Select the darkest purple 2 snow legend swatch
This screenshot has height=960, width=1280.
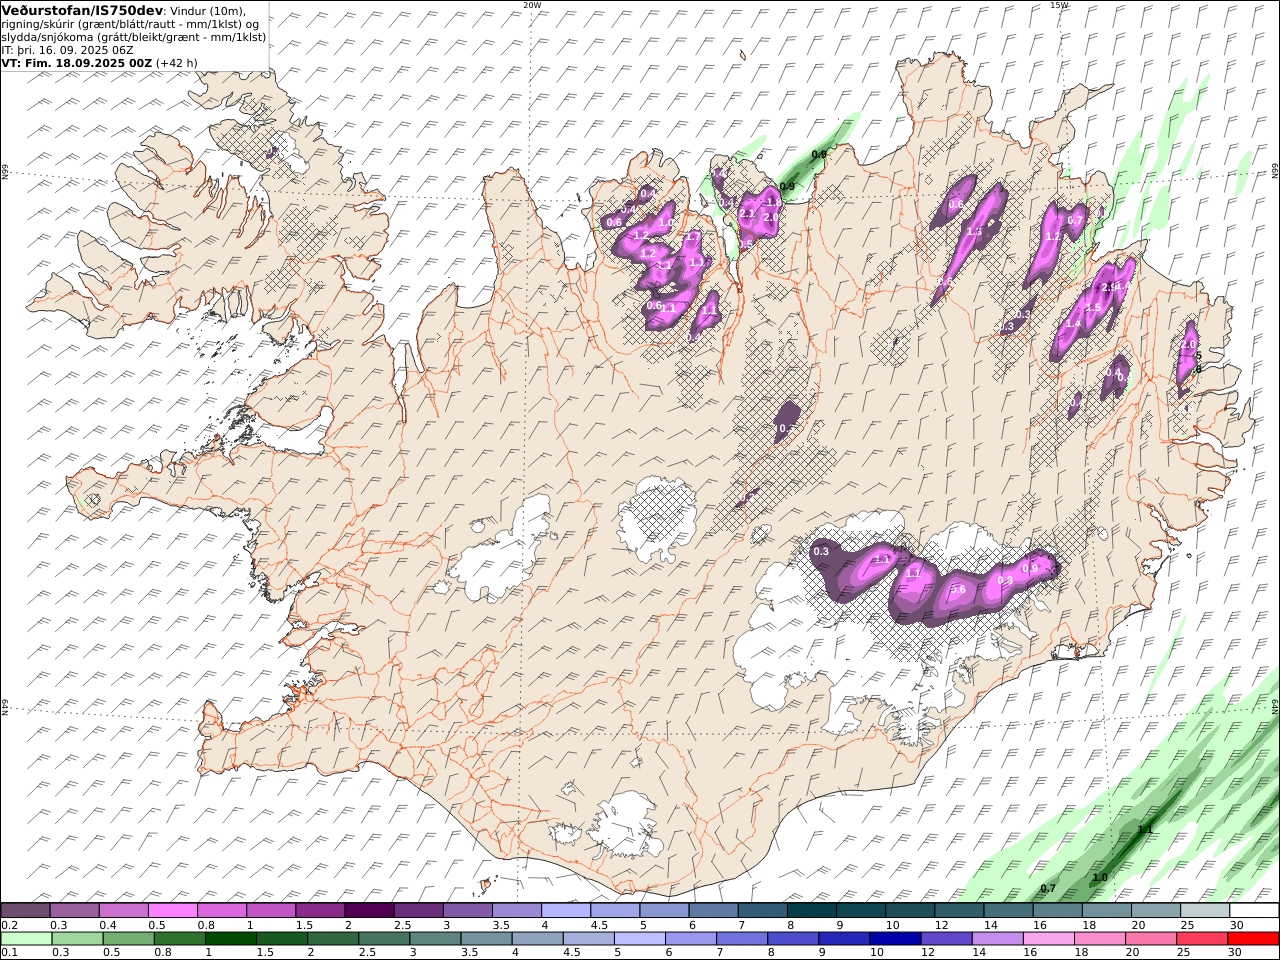click(x=369, y=910)
